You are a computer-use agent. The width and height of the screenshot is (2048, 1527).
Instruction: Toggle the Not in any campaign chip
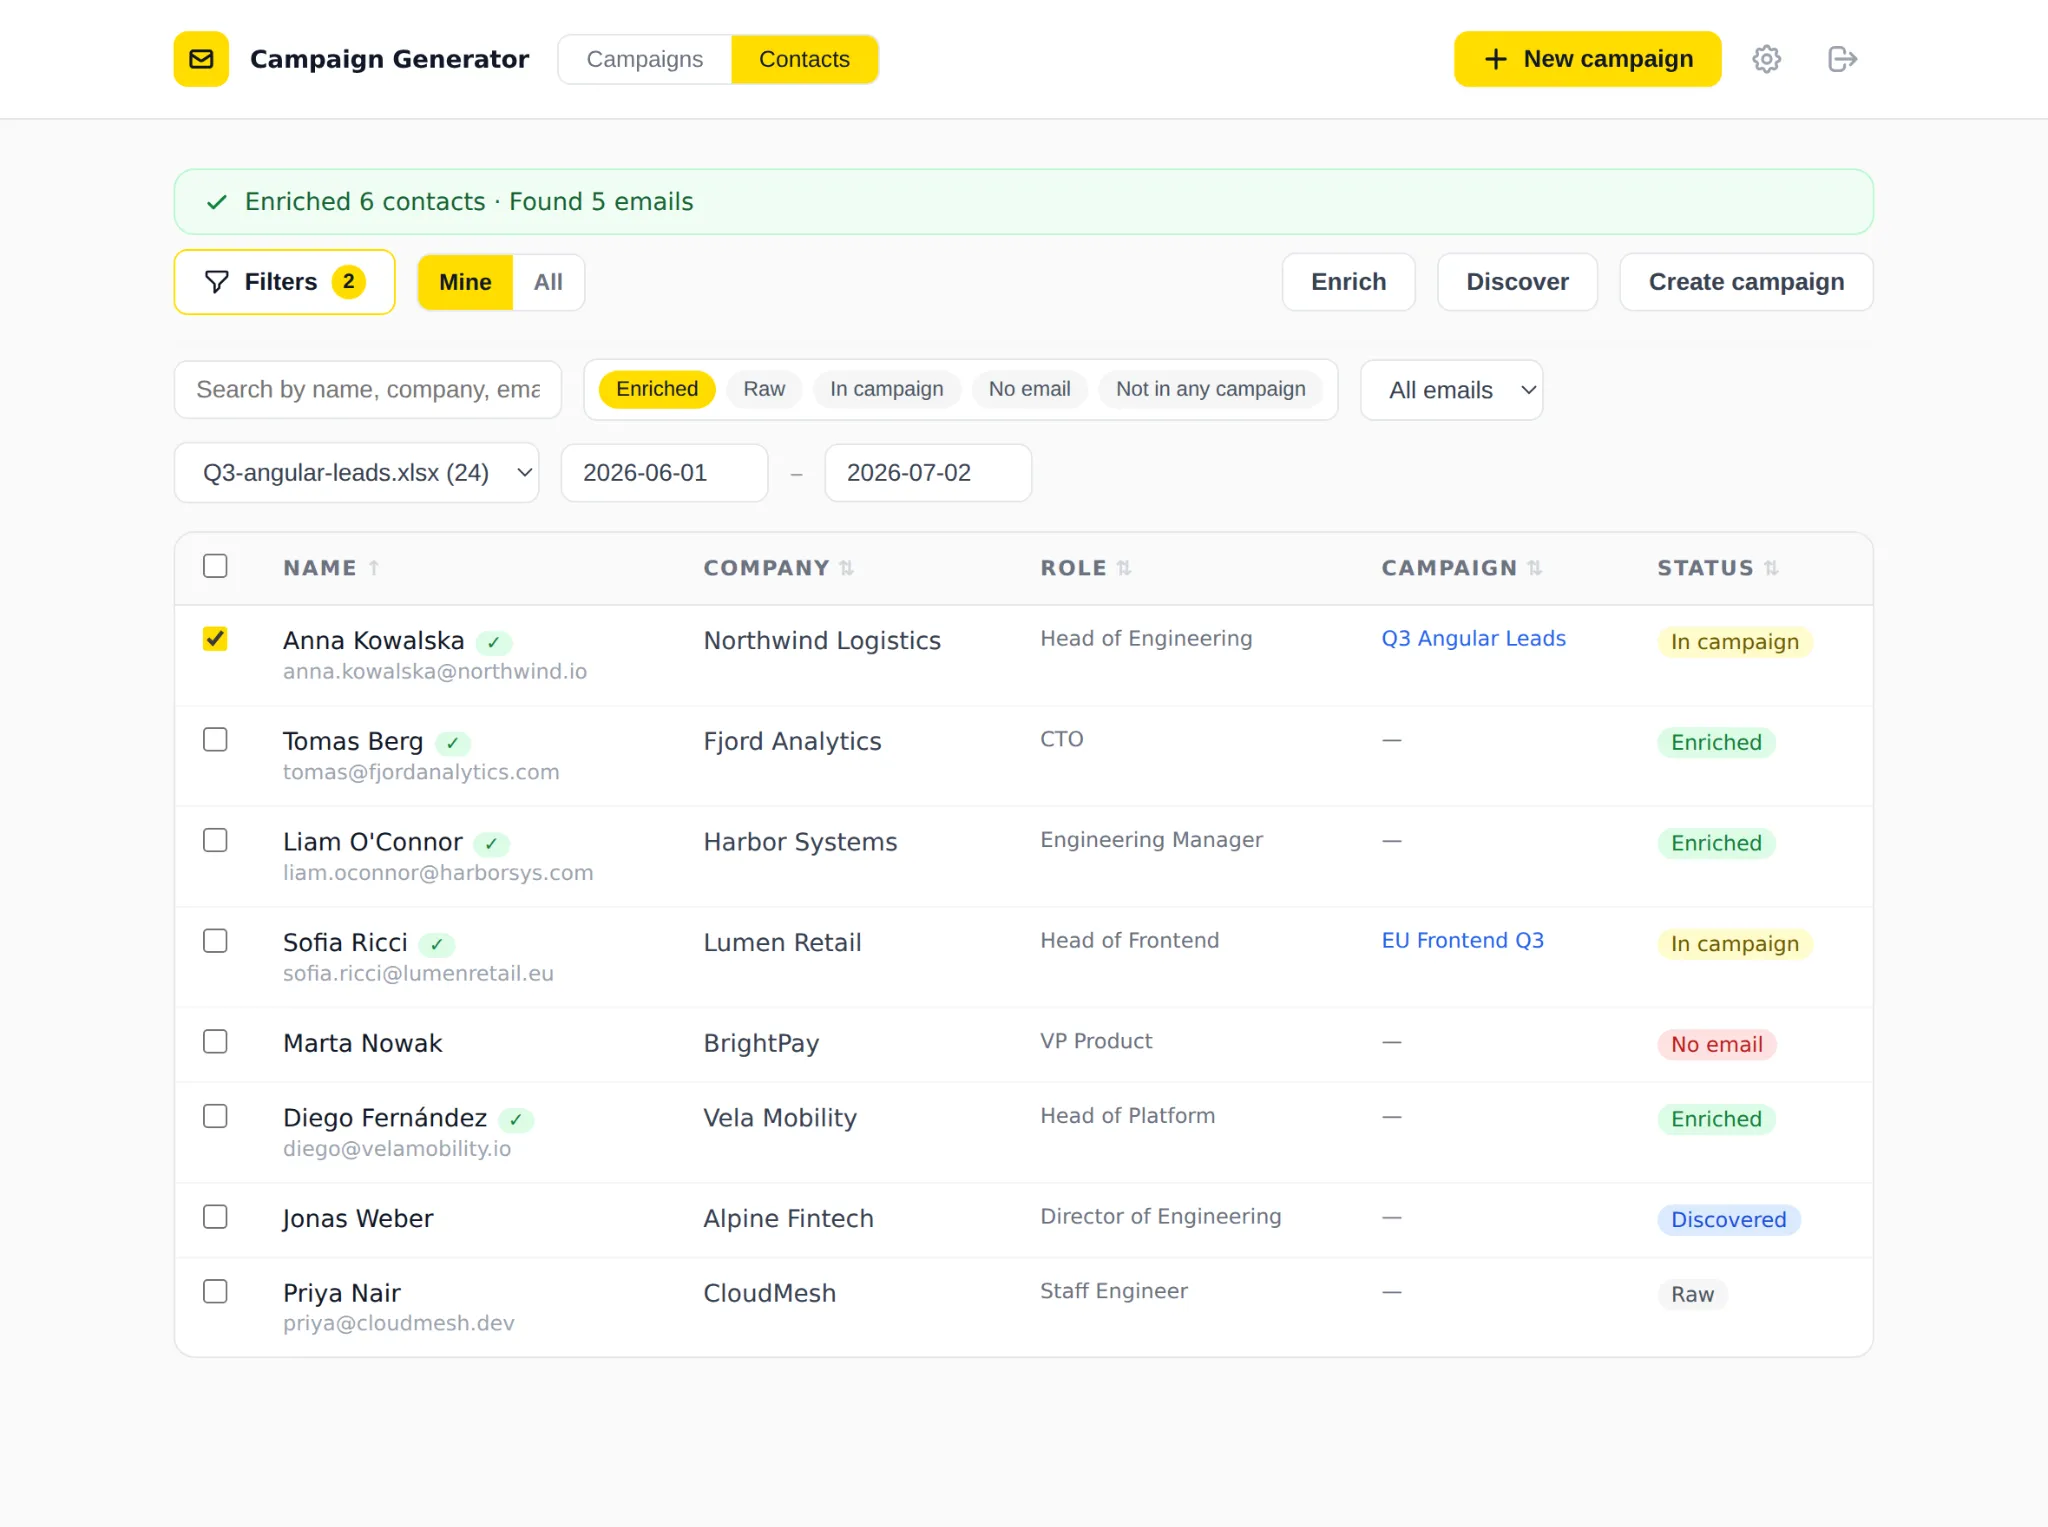point(1210,389)
